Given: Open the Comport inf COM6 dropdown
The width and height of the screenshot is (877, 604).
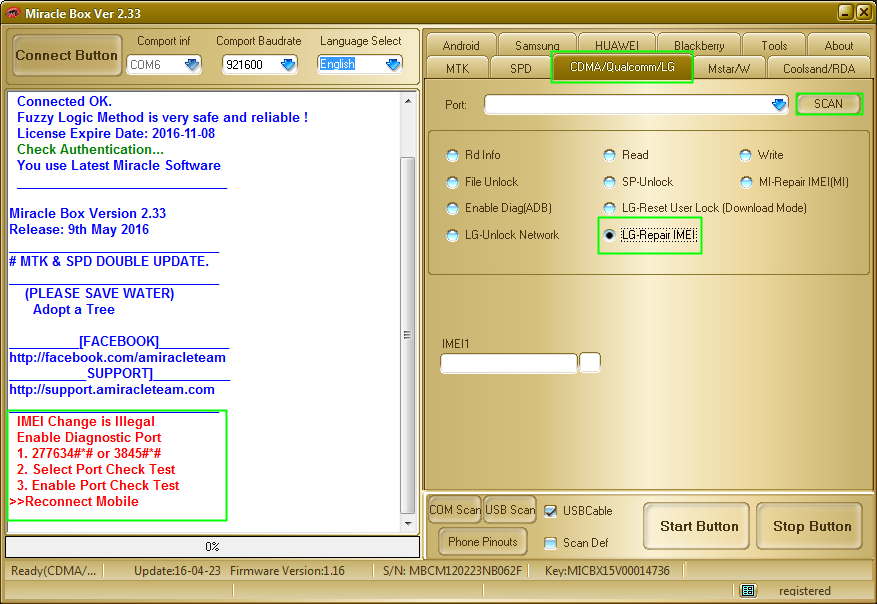Looking at the screenshot, I should point(192,65).
